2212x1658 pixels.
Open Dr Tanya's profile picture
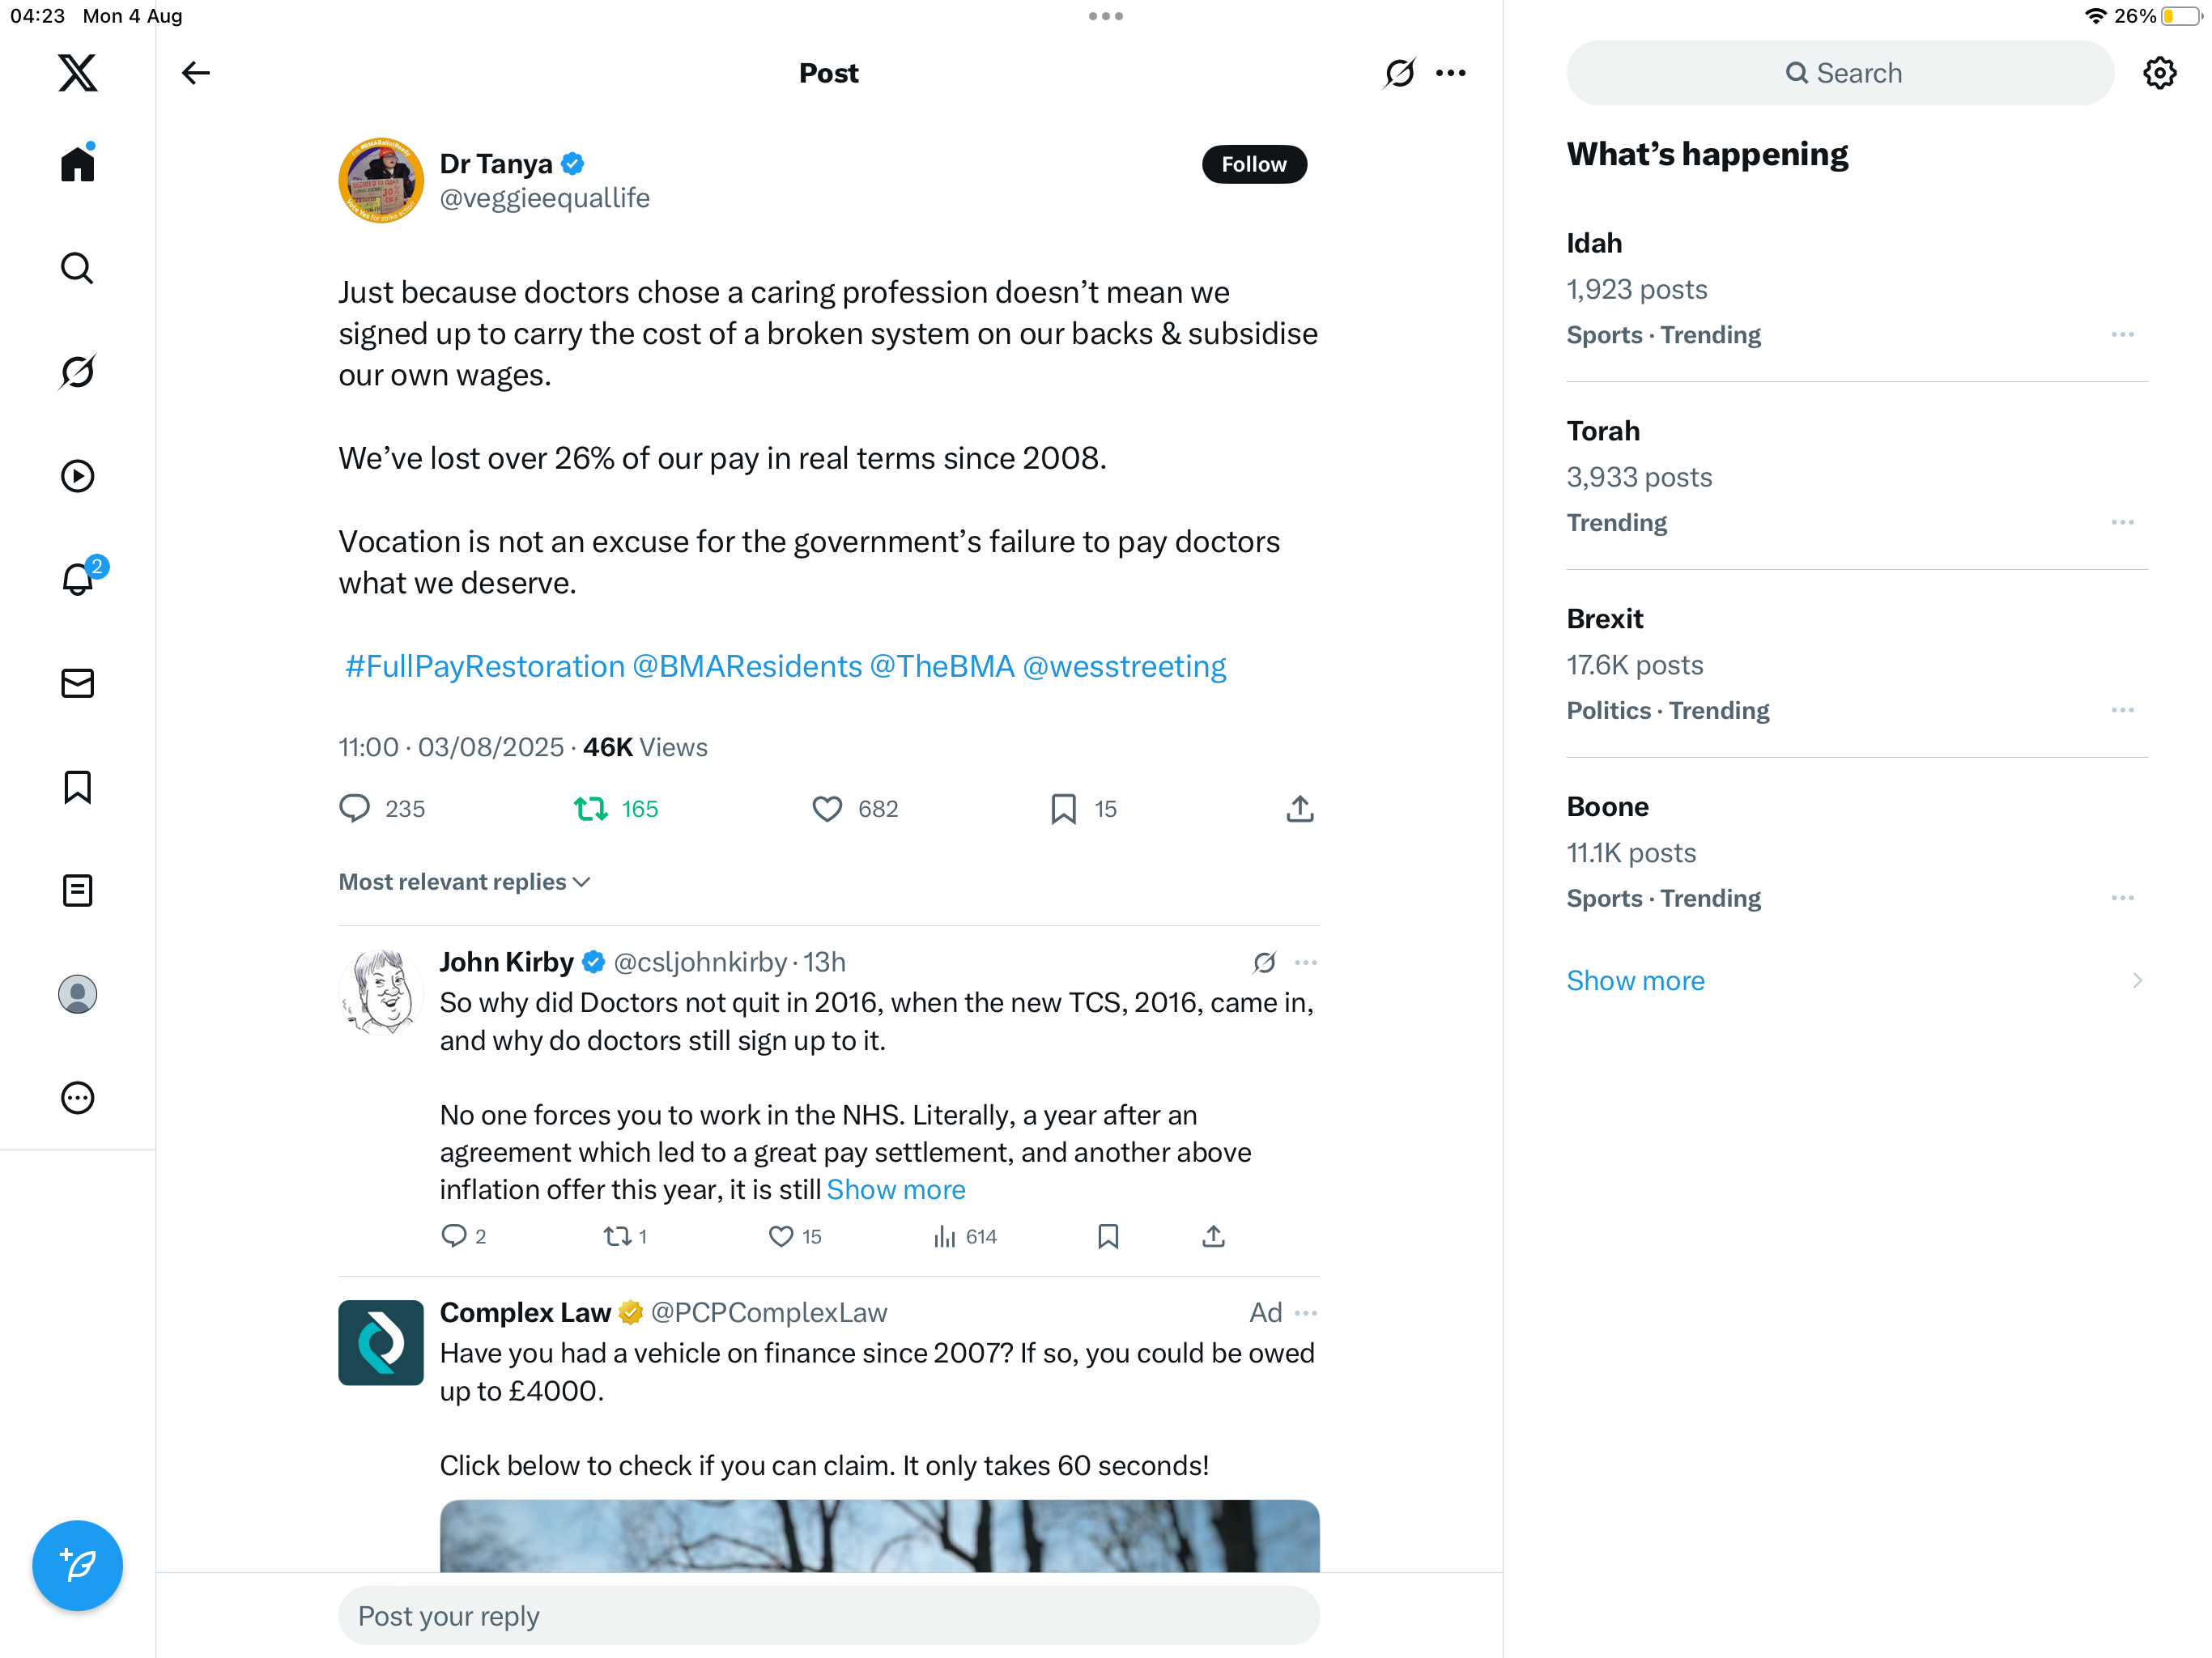[x=380, y=181]
